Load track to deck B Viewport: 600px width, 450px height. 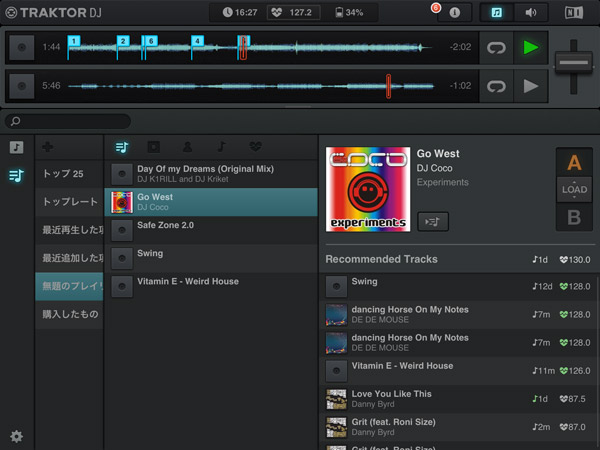pyautogui.click(x=574, y=217)
